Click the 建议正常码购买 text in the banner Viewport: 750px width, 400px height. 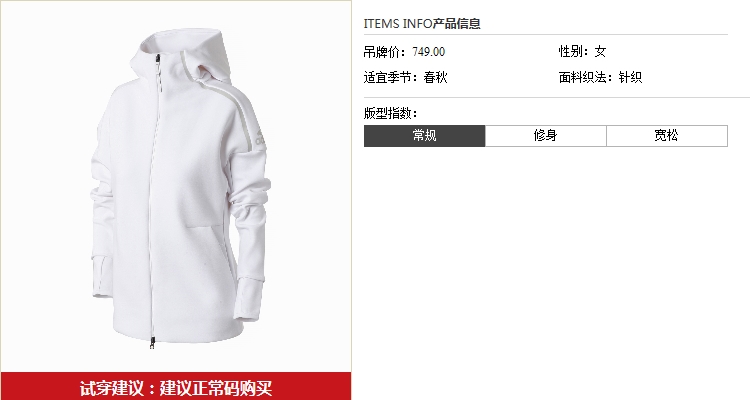point(216,388)
